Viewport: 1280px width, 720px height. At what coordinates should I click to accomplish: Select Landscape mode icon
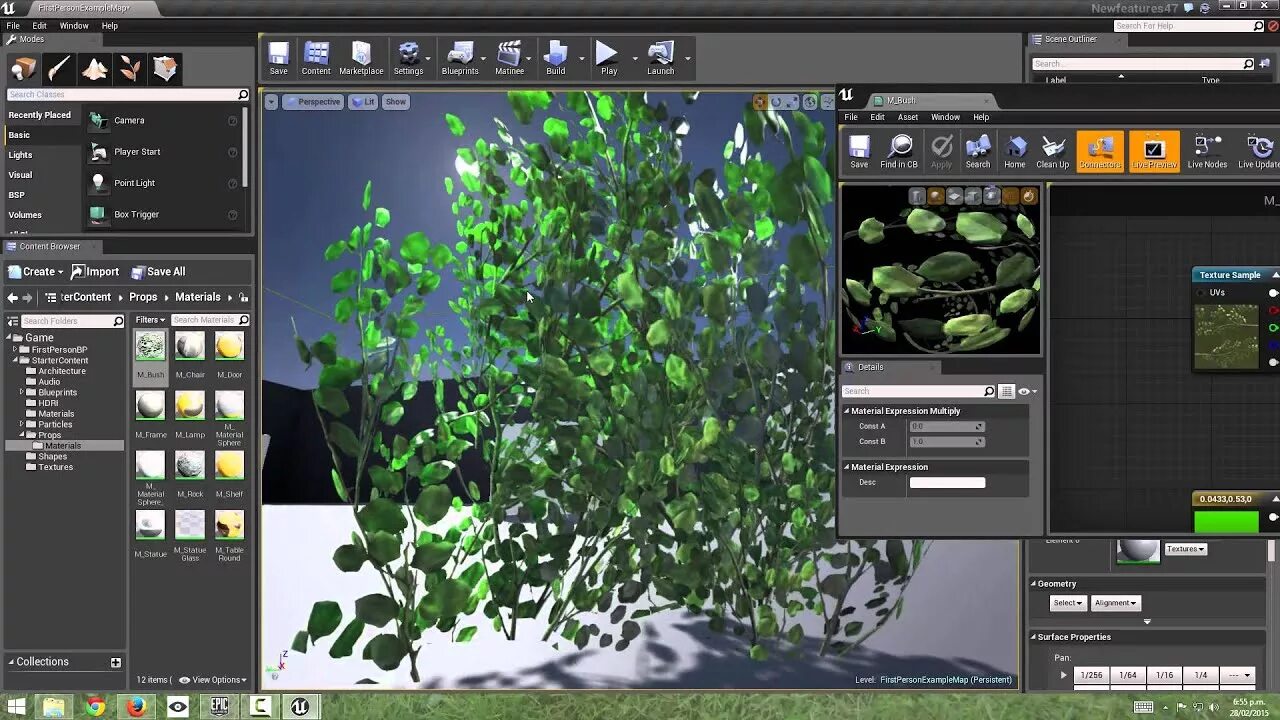94,68
